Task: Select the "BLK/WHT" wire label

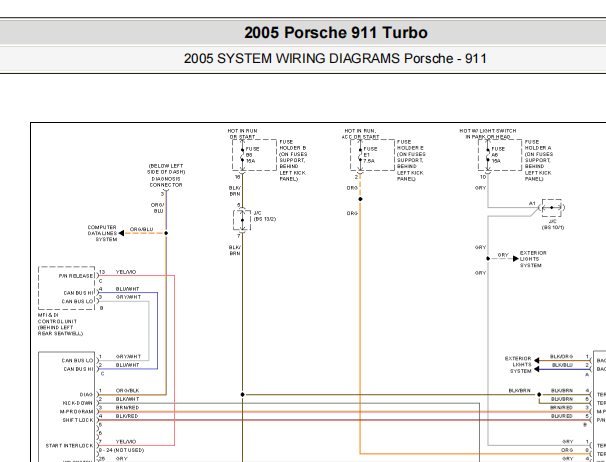Action: coord(127,399)
